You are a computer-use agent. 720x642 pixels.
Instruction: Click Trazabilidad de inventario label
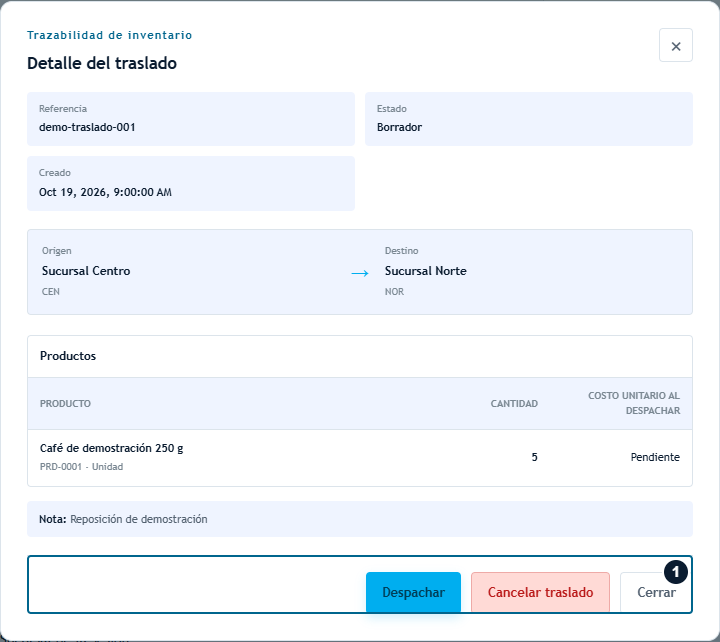tap(109, 35)
